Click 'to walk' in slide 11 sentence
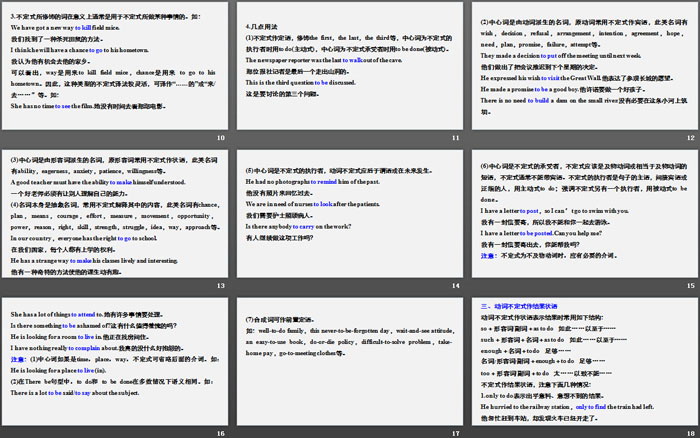The image size is (700, 438). tap(352, 60)
